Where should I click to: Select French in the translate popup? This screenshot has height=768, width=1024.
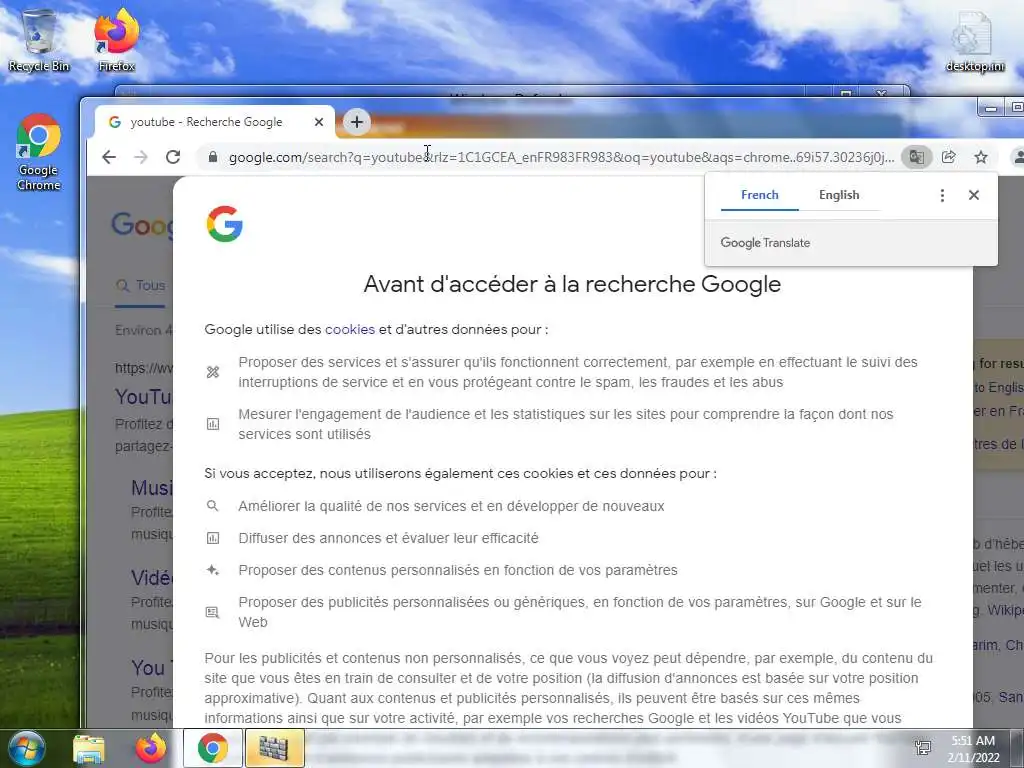(760, 195)
